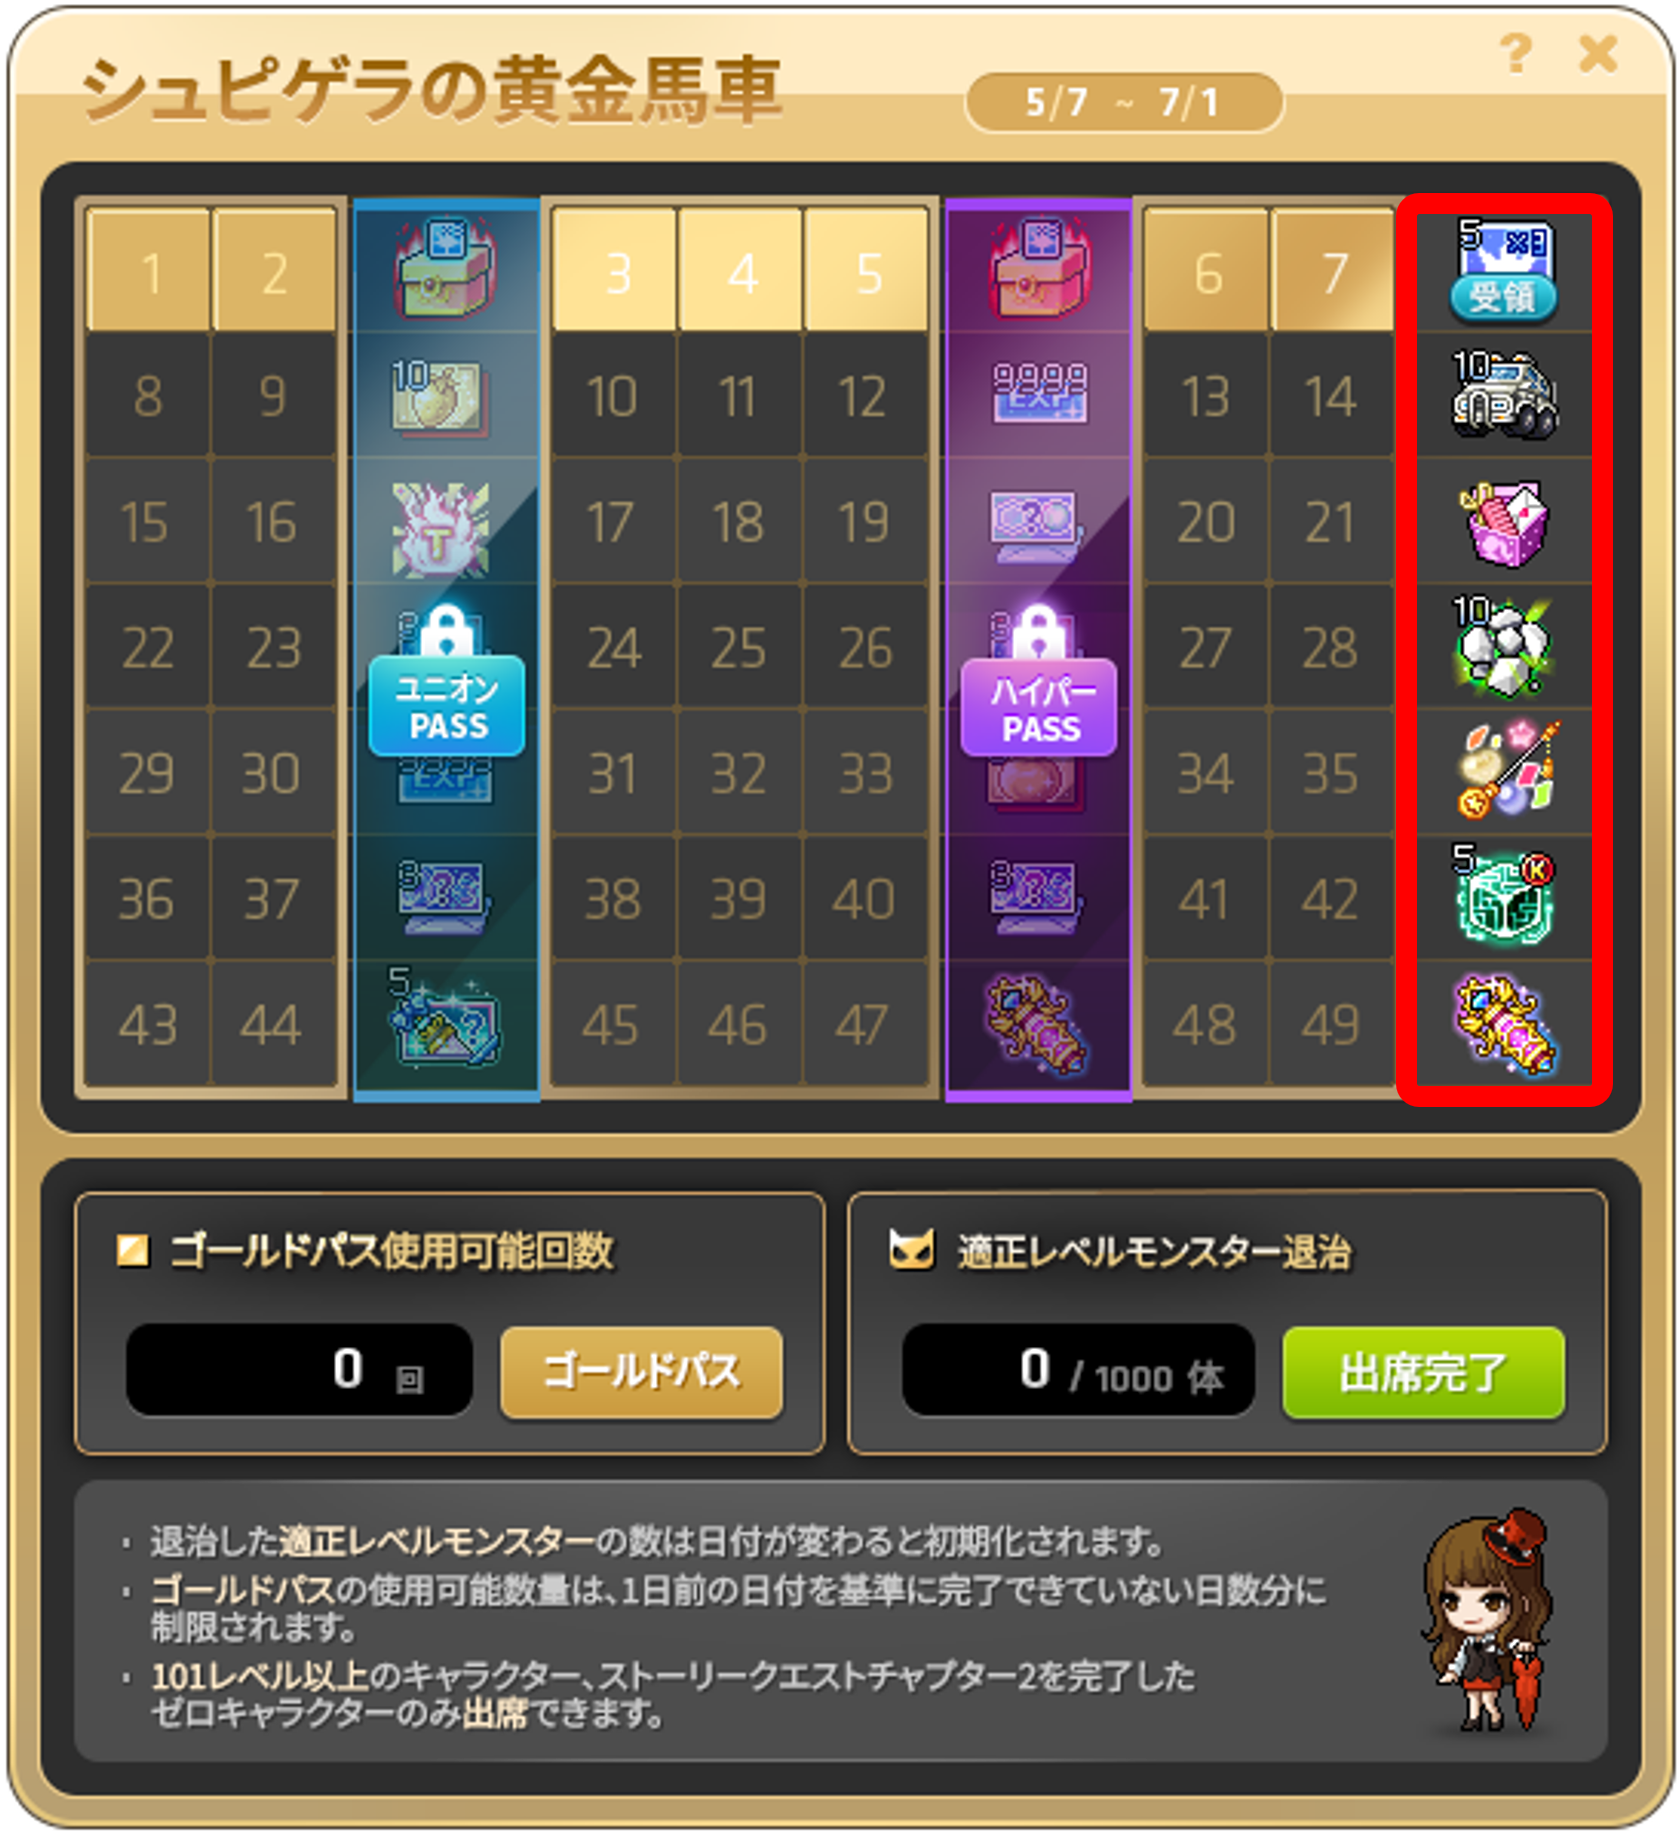The height and width of the screenshot is (1835, 1678).
Task: Select day 25 cell in calendar
Action: [x=739, y=648]
